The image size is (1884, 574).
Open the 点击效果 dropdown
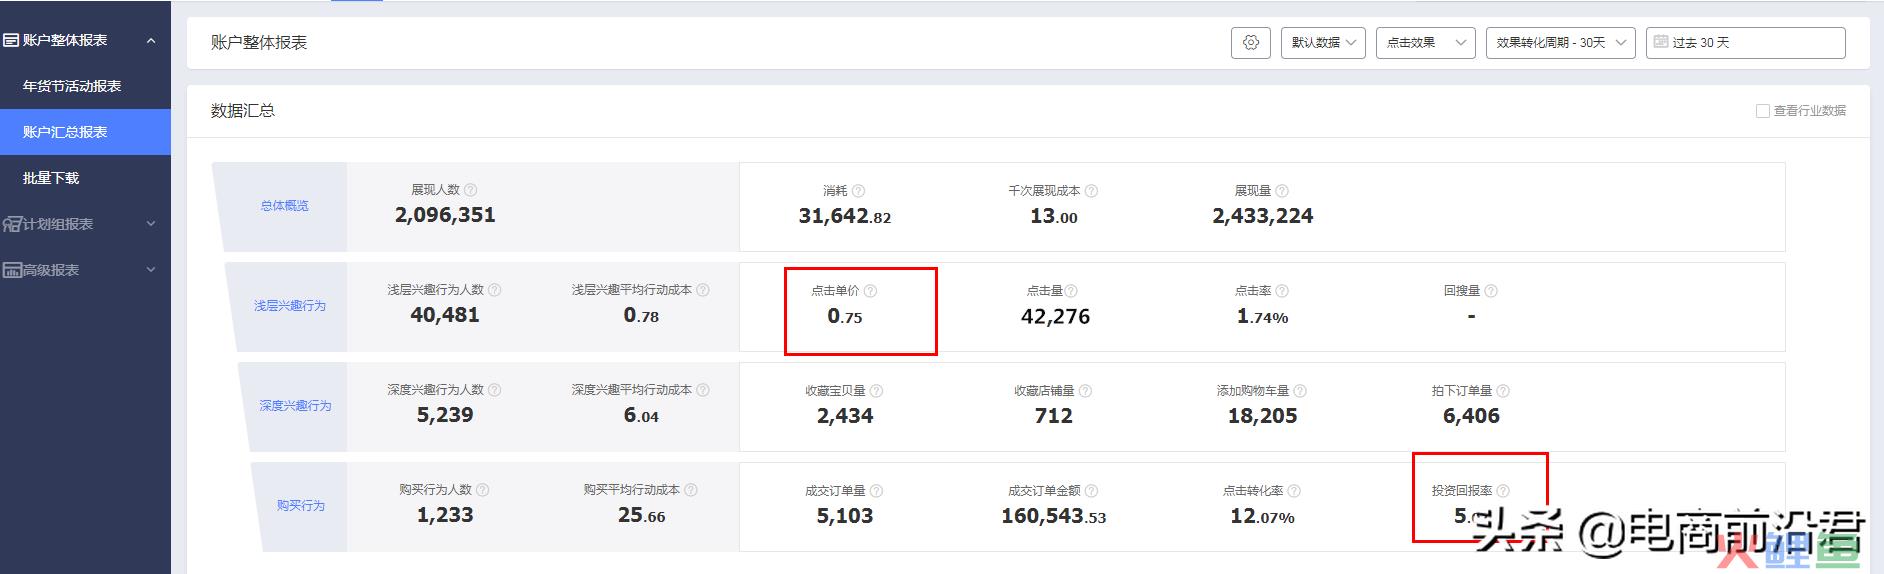1425,43
